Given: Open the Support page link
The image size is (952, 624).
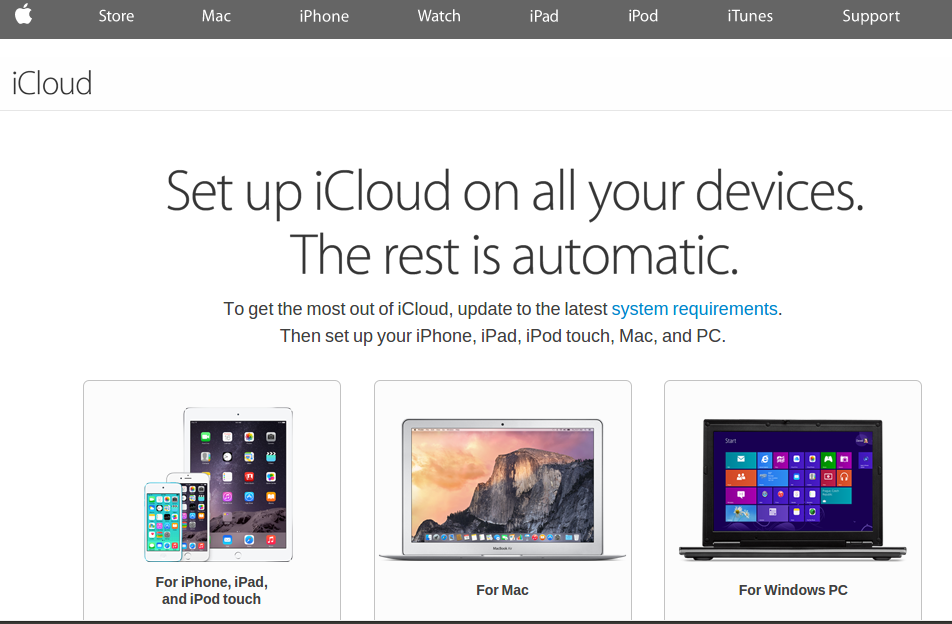Looking at the screenshot, I should point(871,16).
